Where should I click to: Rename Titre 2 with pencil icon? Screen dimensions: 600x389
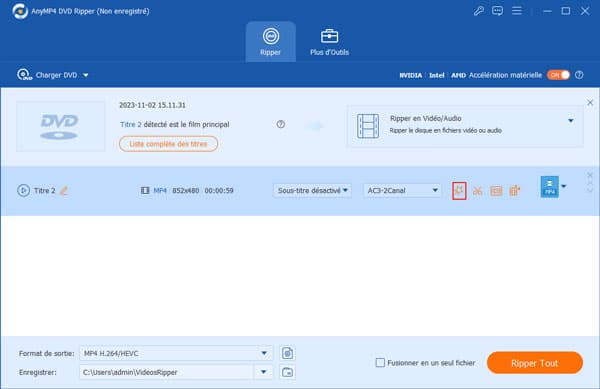[64, 190]
